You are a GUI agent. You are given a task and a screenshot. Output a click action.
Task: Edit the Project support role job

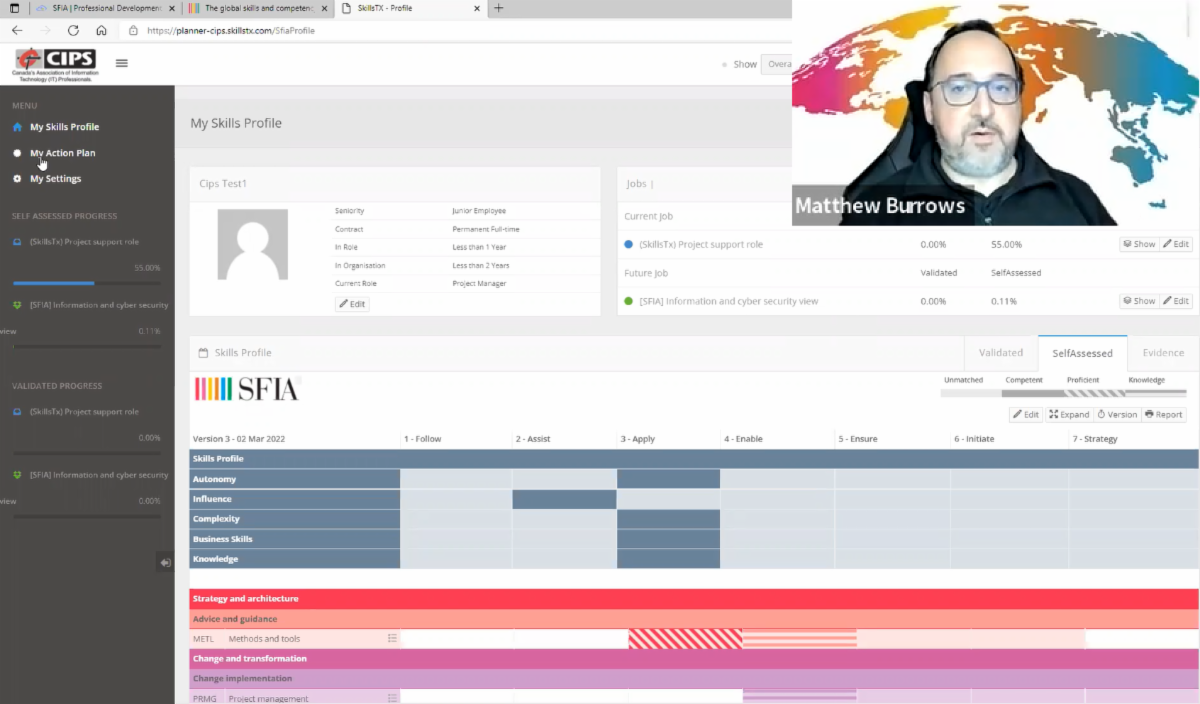pyautogui.click(x=1176, y=244)
